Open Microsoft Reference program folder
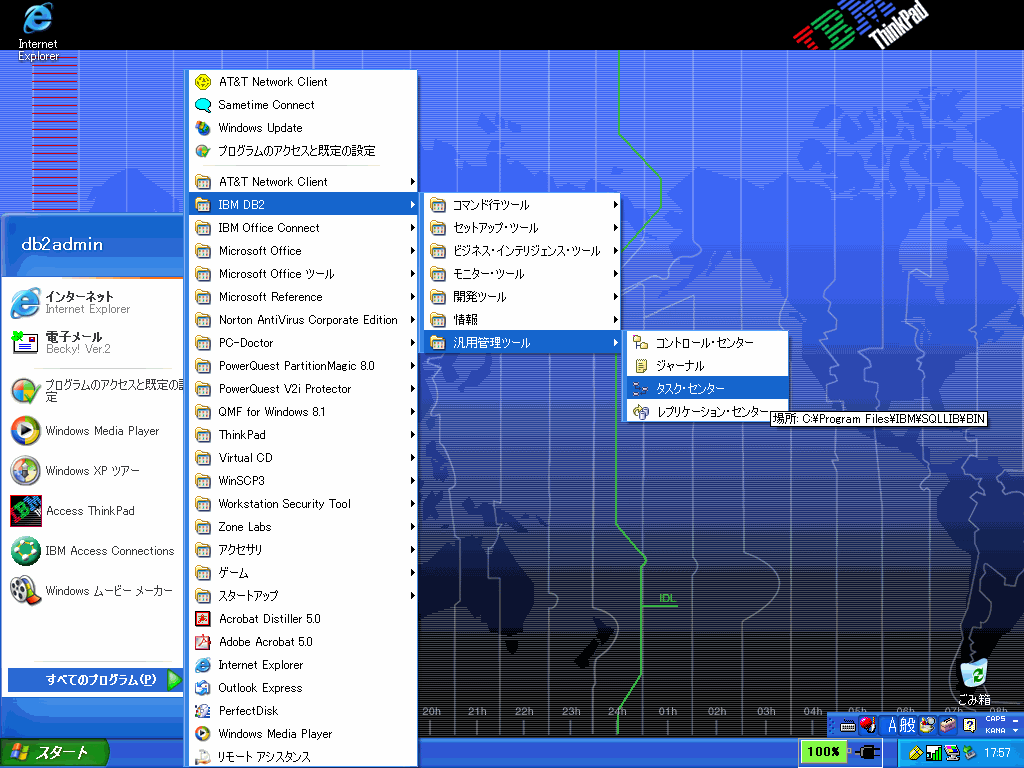This screenshot has height=768, width=1024. (303, 297)
